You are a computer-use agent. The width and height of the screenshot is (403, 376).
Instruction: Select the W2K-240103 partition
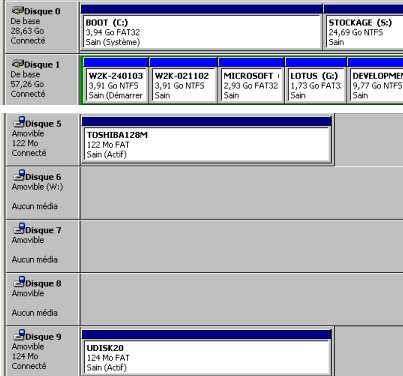tap(116, 85)
